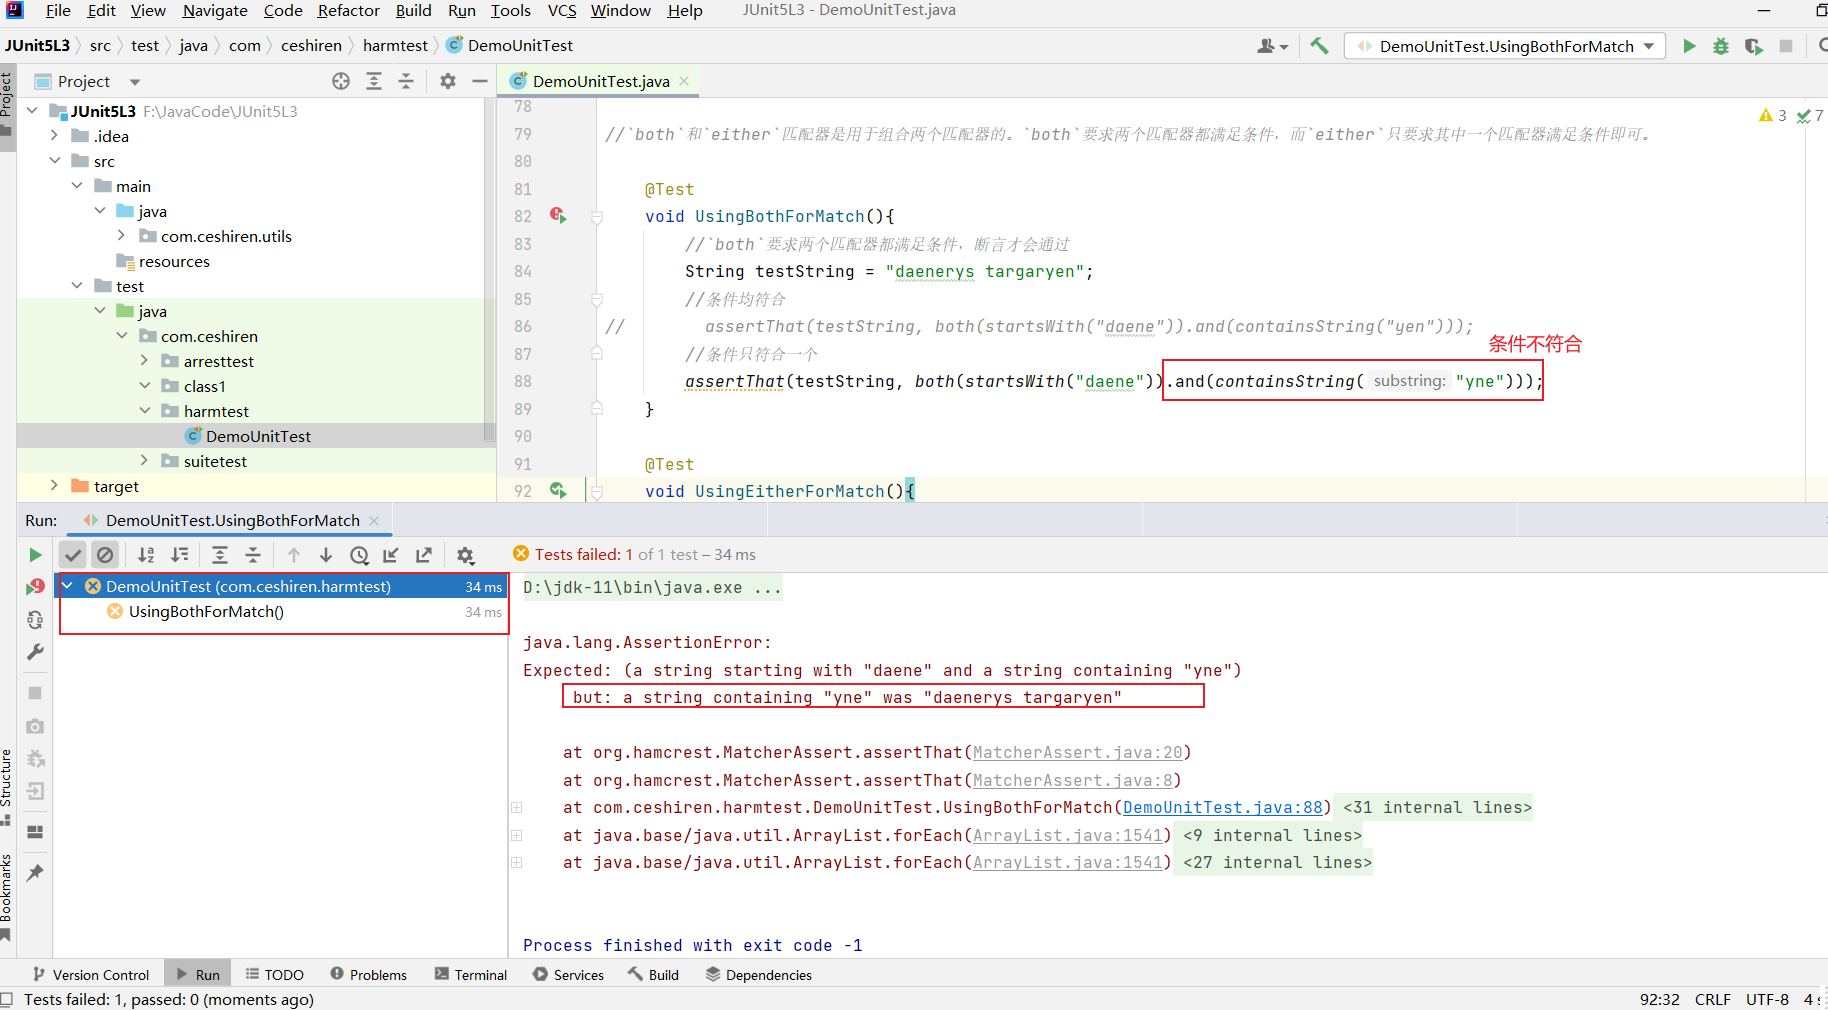Select UsingBothForMatch() in test results tree
The width and height of the screenshot is (1828, 1010).
(206, 612)
